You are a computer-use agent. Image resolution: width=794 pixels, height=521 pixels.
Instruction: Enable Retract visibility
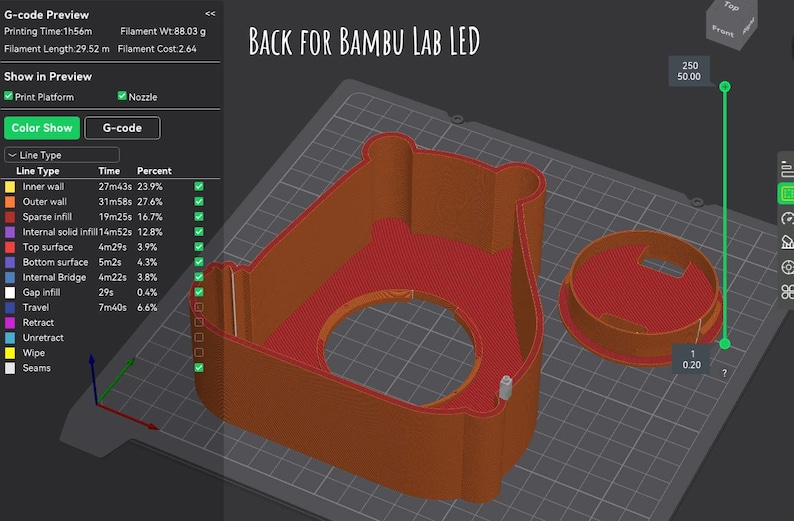tap(199, 323)
